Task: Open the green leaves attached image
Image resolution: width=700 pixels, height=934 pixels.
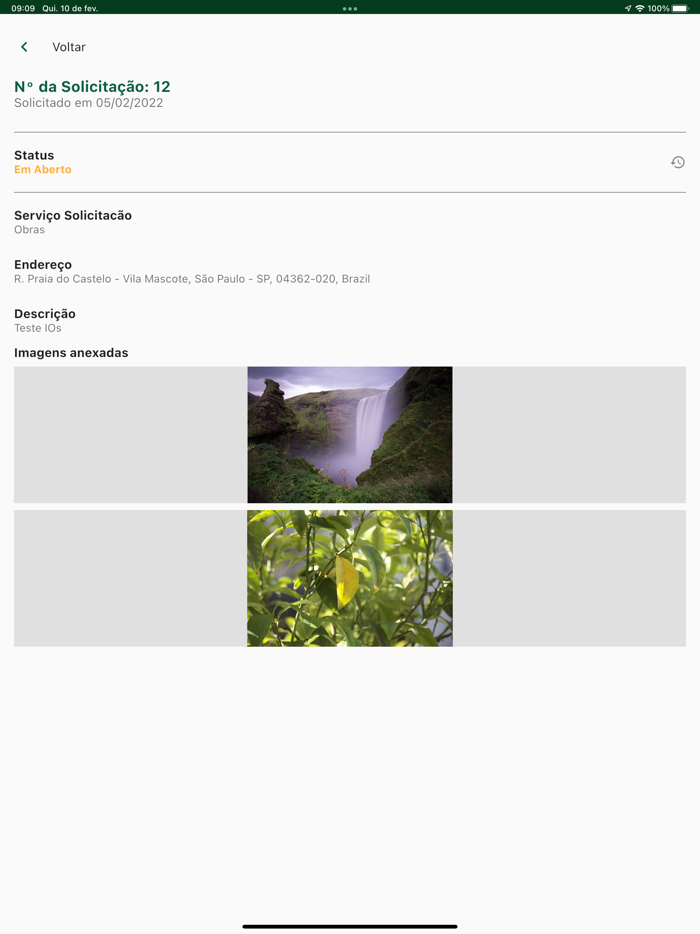Action: (x=350, y=578)
